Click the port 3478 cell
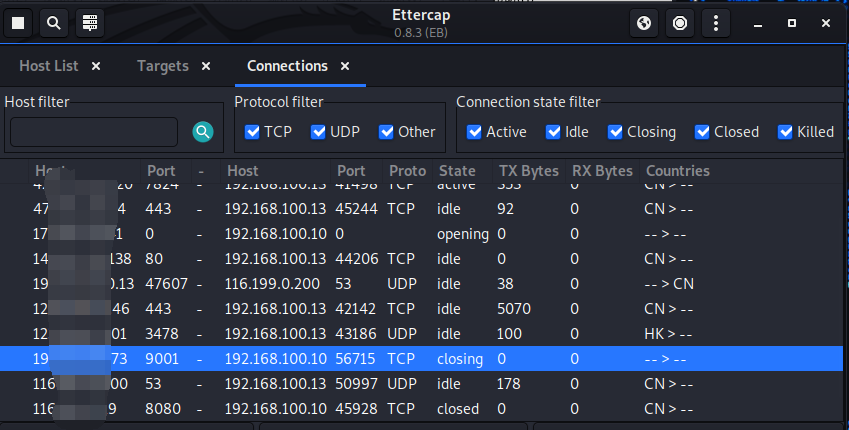 click(161, 334)
